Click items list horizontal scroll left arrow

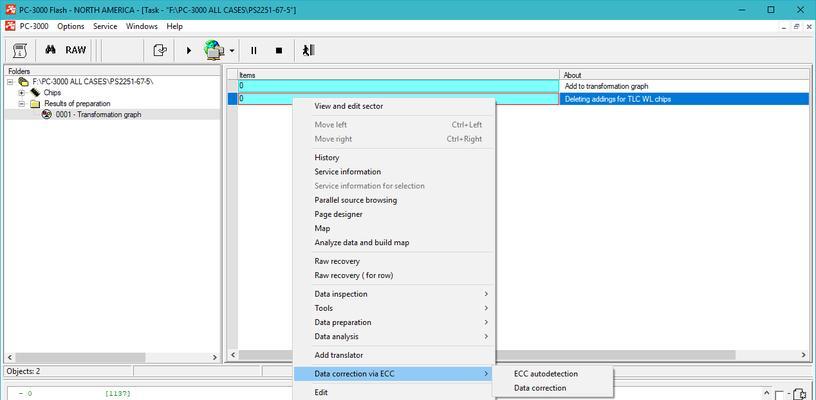tap(233, 355)
